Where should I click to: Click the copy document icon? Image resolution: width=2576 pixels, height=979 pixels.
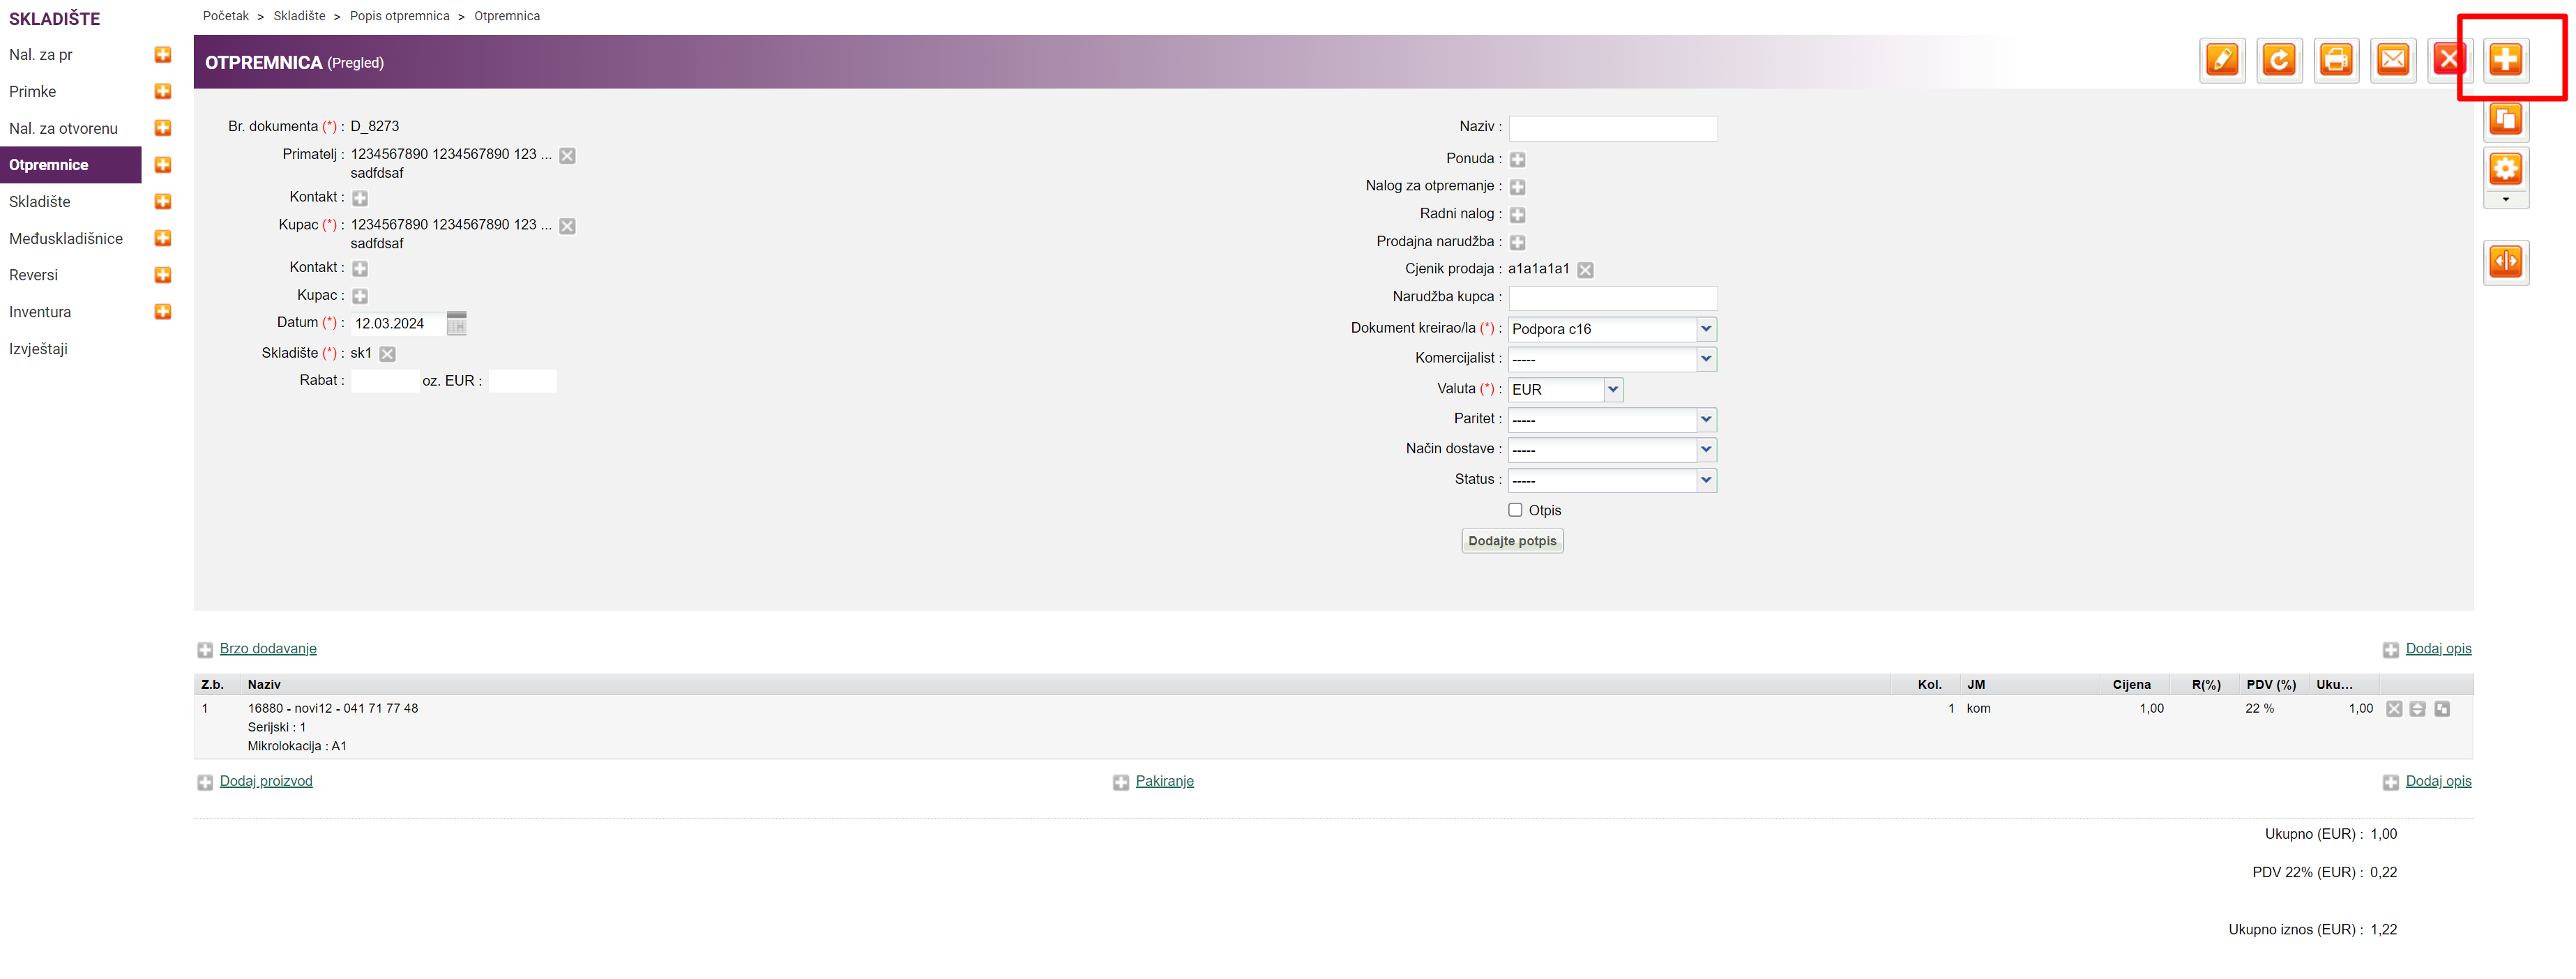click(x=2504, y=120)
